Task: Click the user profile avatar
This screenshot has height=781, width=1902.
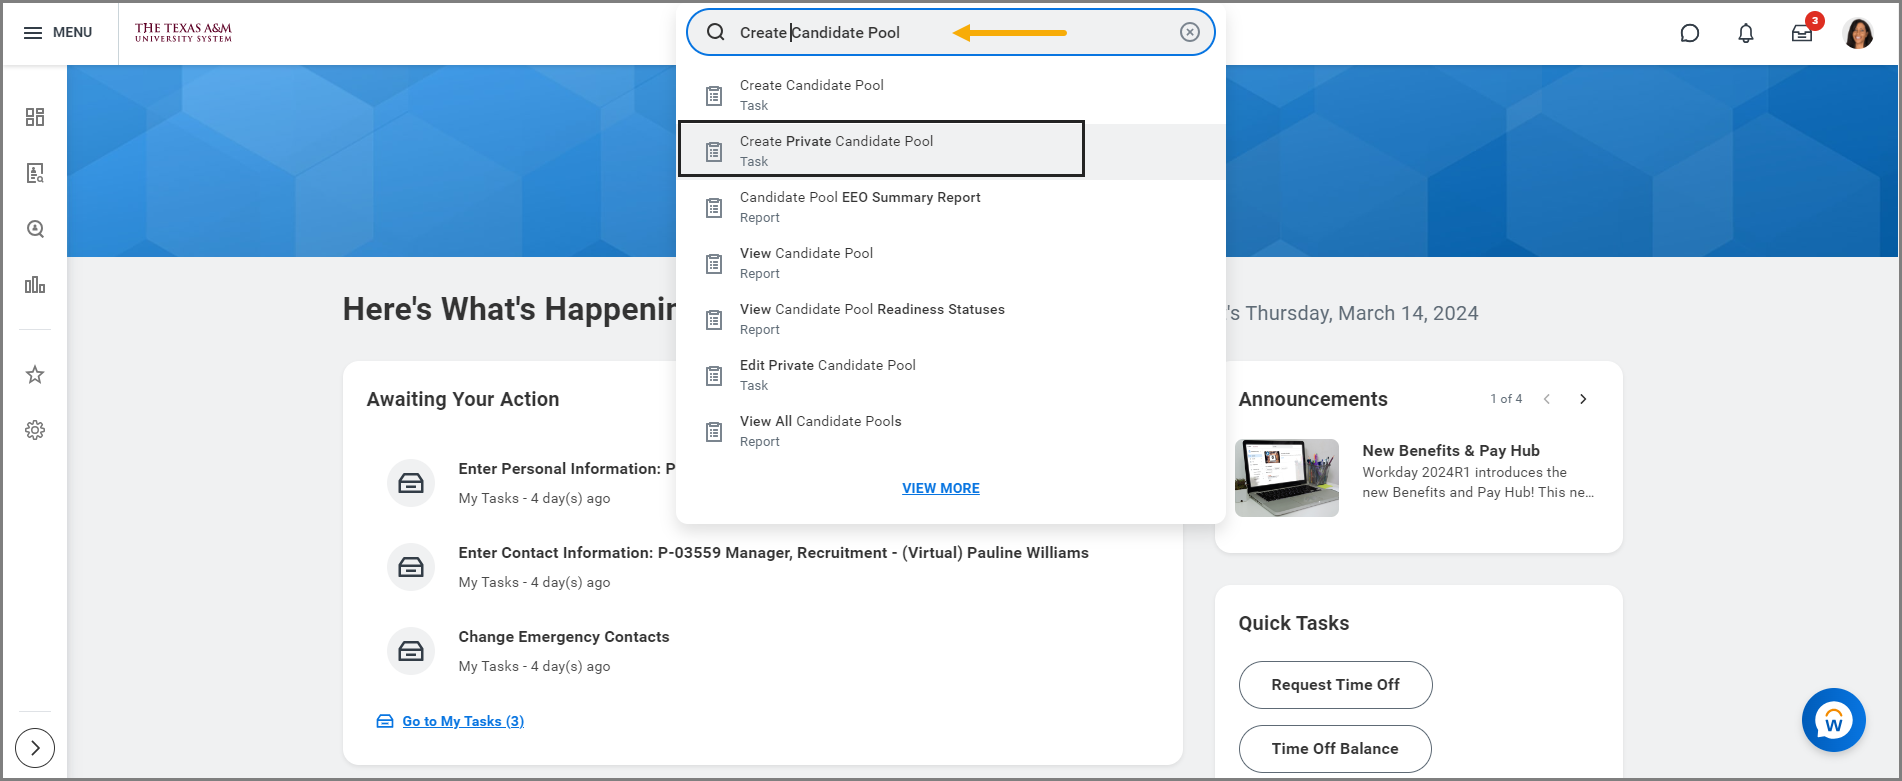Action: pos(1858,33)
